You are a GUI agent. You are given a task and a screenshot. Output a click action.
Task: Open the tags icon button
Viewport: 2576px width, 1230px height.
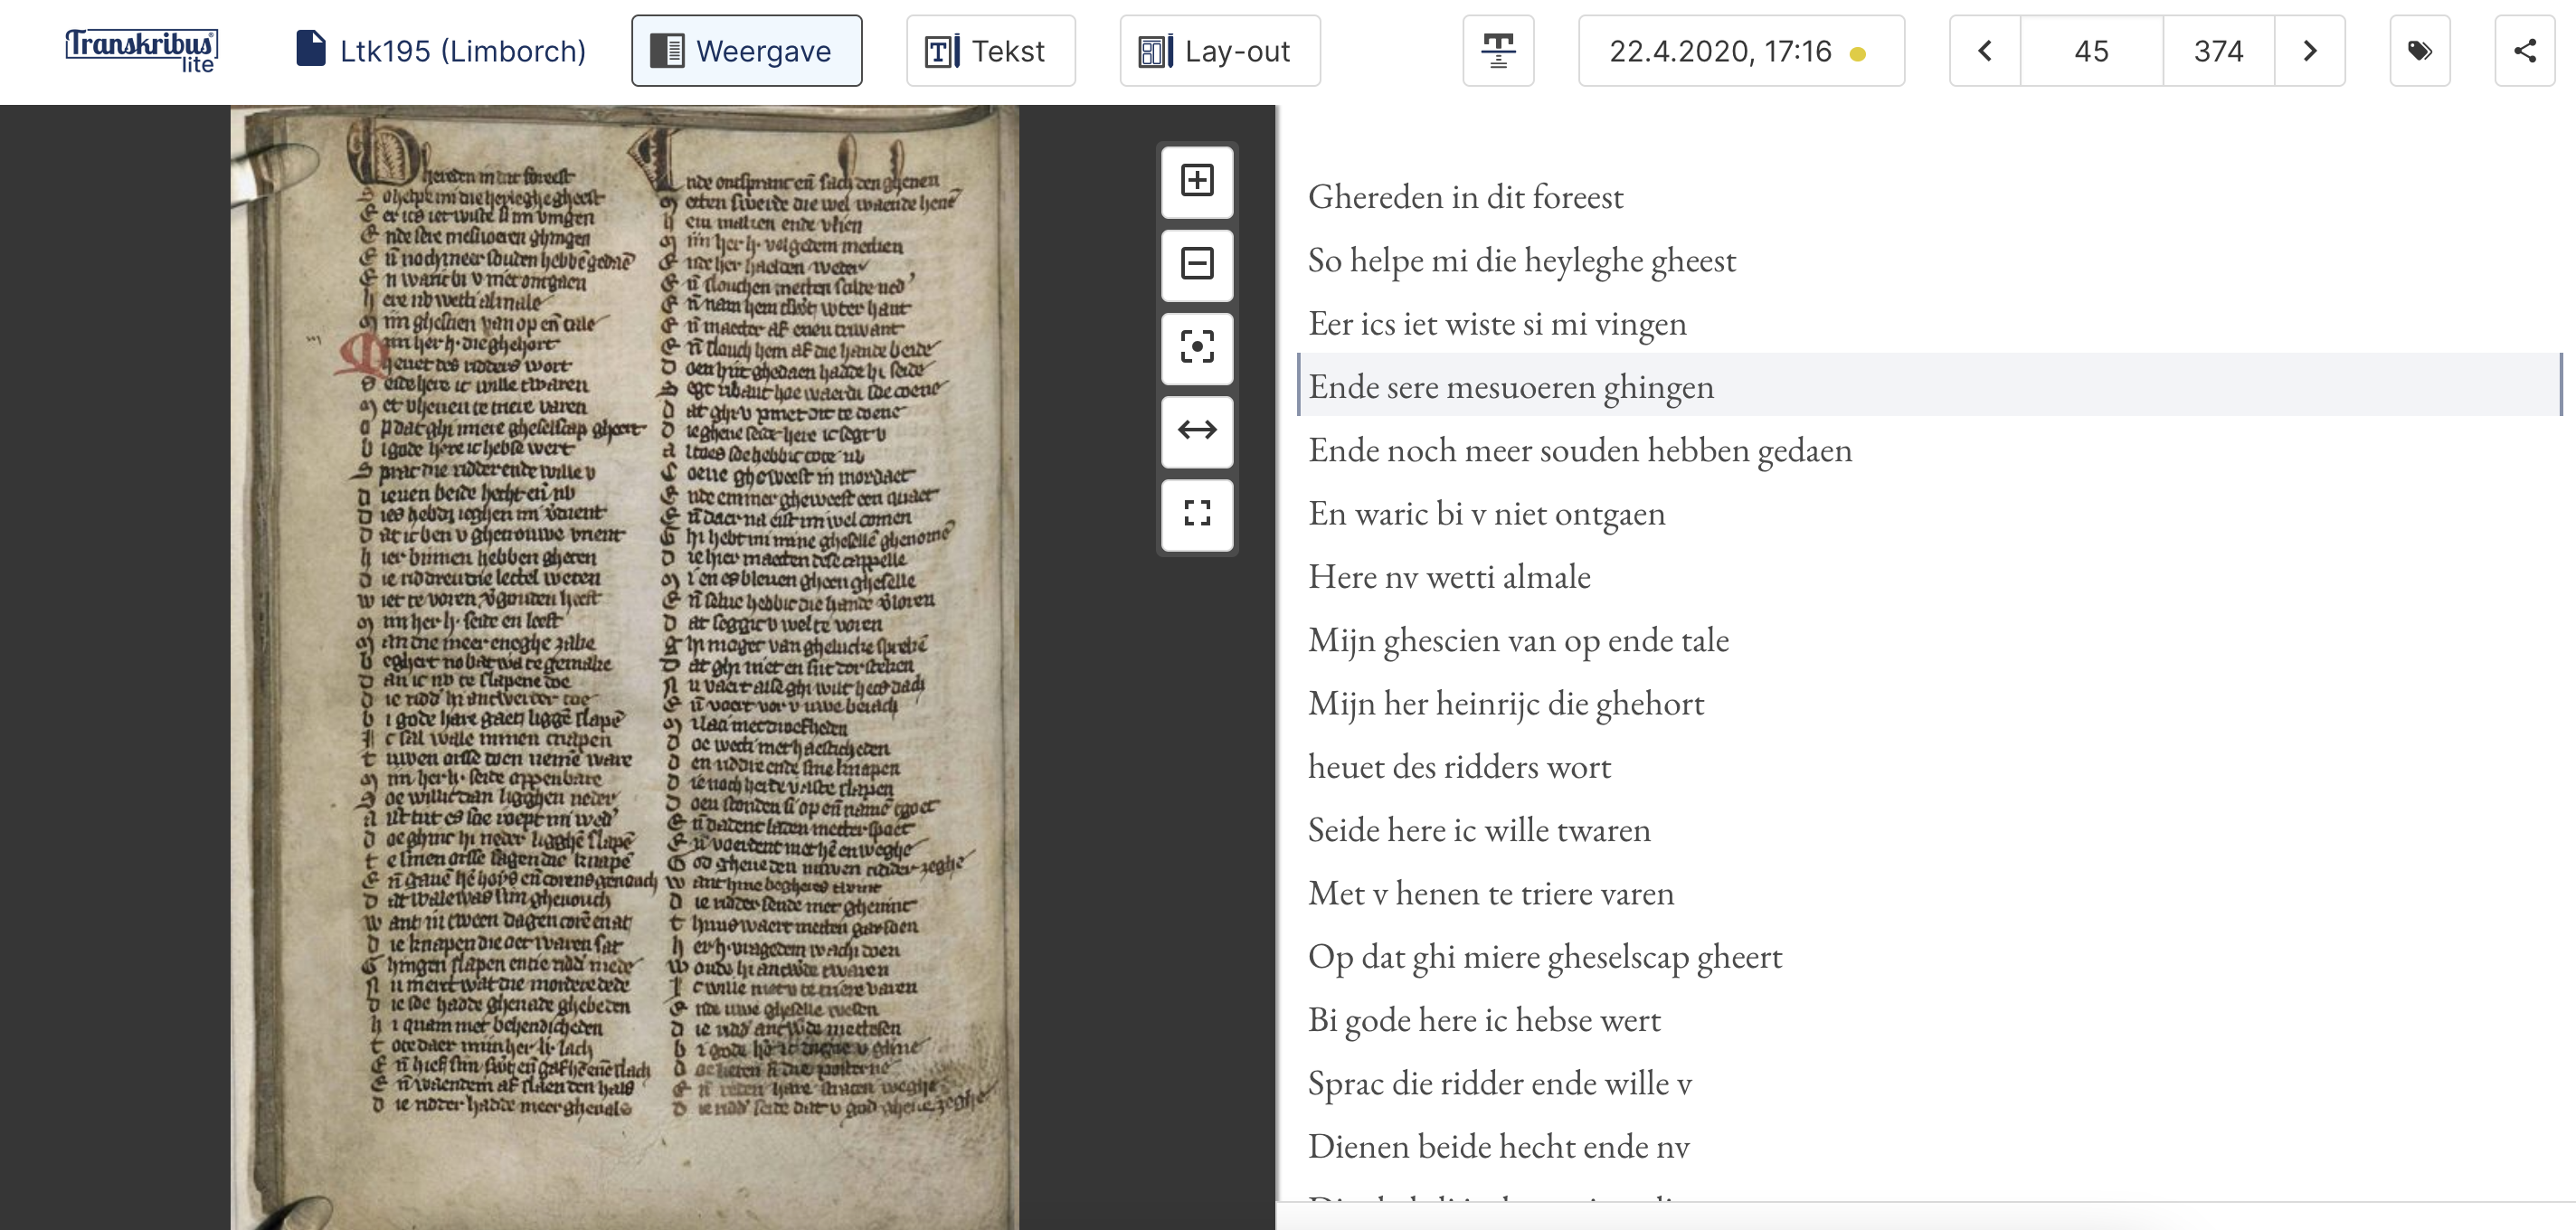tap(2419, 50)
